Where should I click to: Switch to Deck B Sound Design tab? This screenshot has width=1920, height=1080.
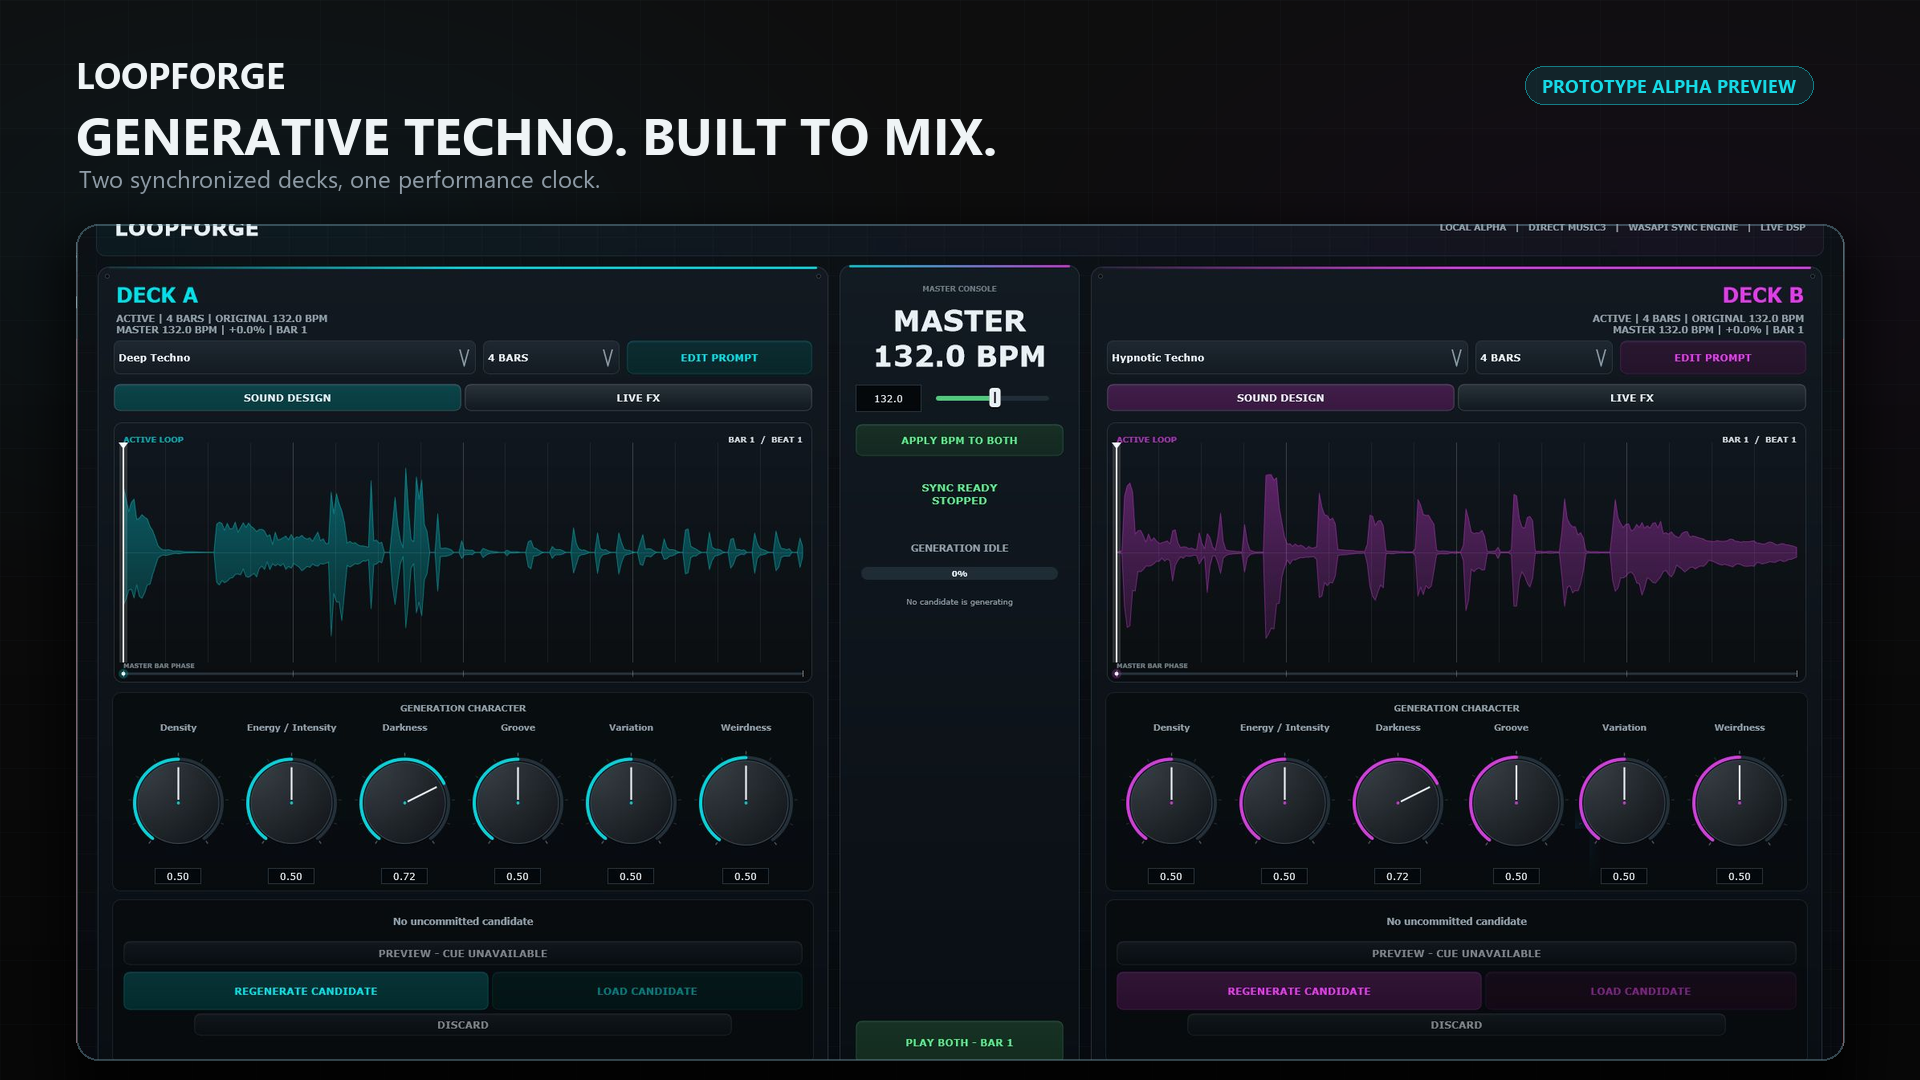coord(1280,398)
